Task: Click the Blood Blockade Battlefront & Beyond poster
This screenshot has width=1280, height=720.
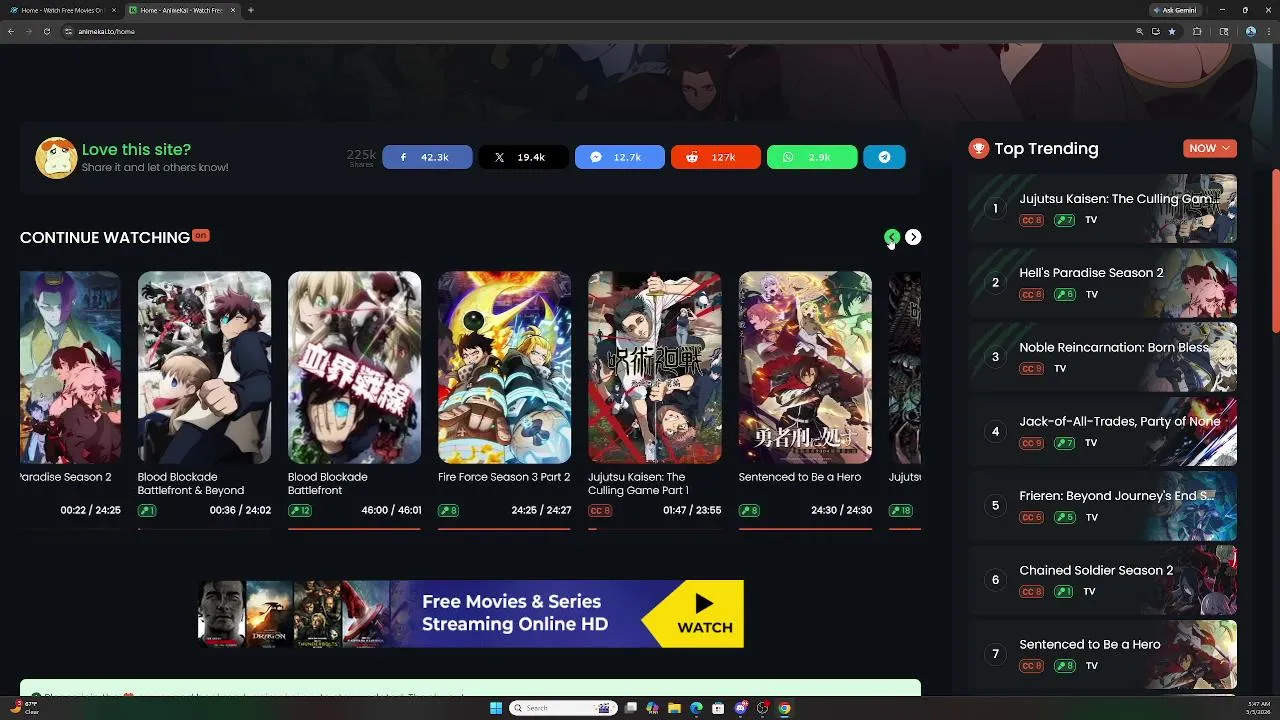Action: [x=204, y=367]
